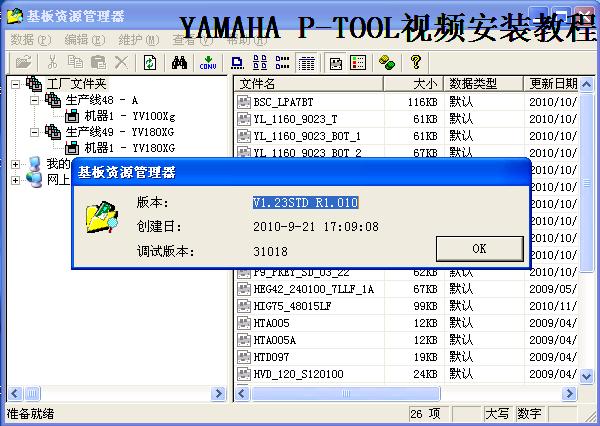
Task: Select file YL_1160_9023_BOT_1
Action: click(307, 136)
